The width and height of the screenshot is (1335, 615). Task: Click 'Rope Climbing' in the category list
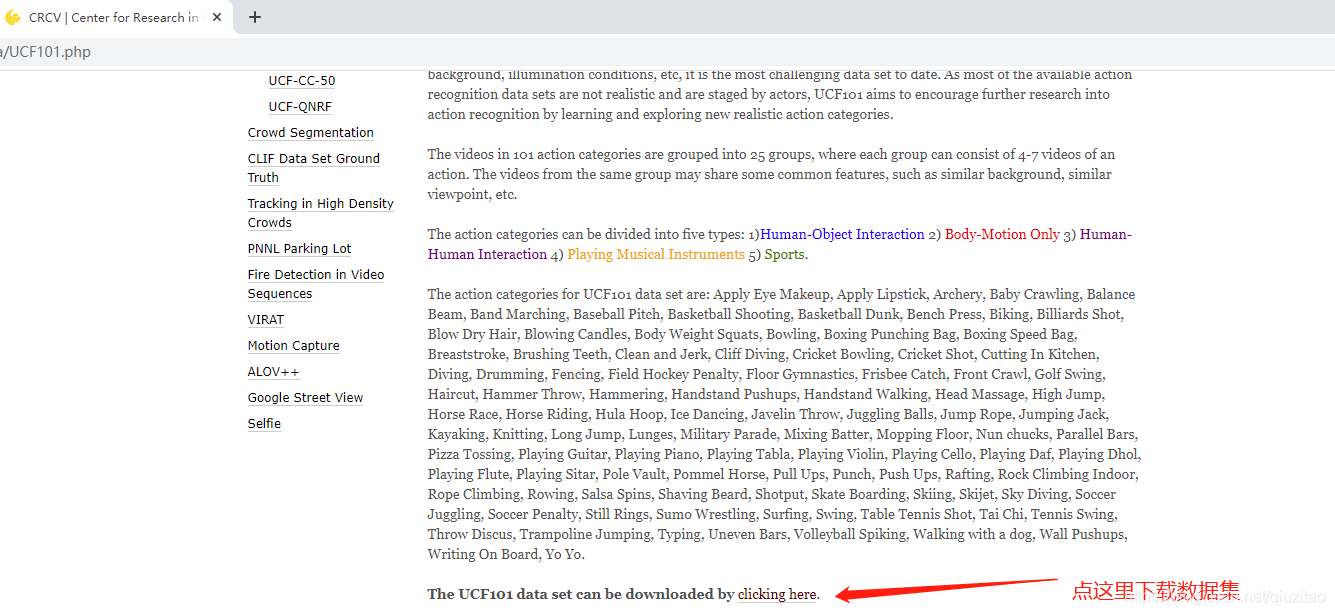[474, 494]
